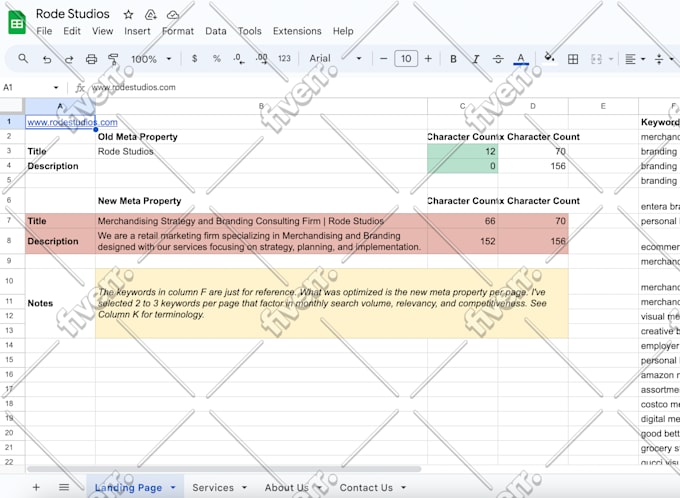Viewport: 680px width, 498px height.
Task: Open the search menus magnifier tool
Action: (23, 59)
